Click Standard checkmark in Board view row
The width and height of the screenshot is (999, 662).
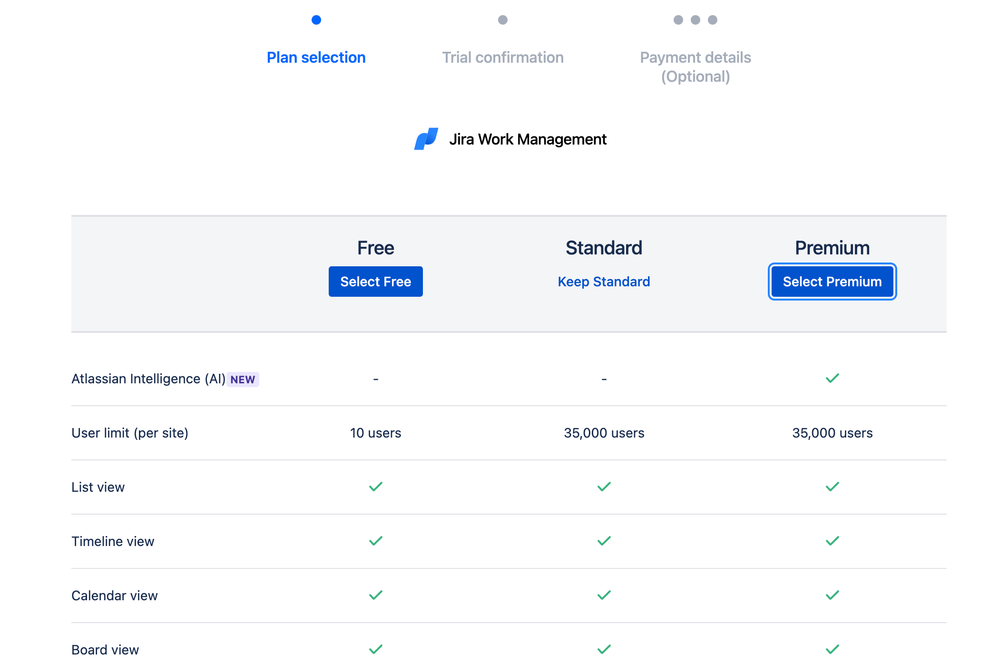603,649
